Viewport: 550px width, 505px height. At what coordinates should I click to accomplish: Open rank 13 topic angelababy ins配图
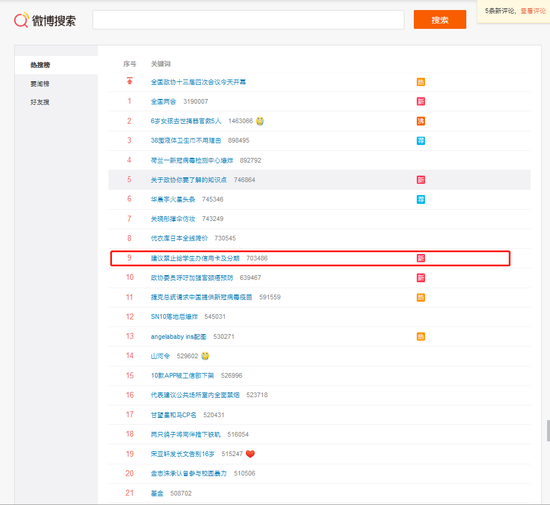[x=179, y=337]
